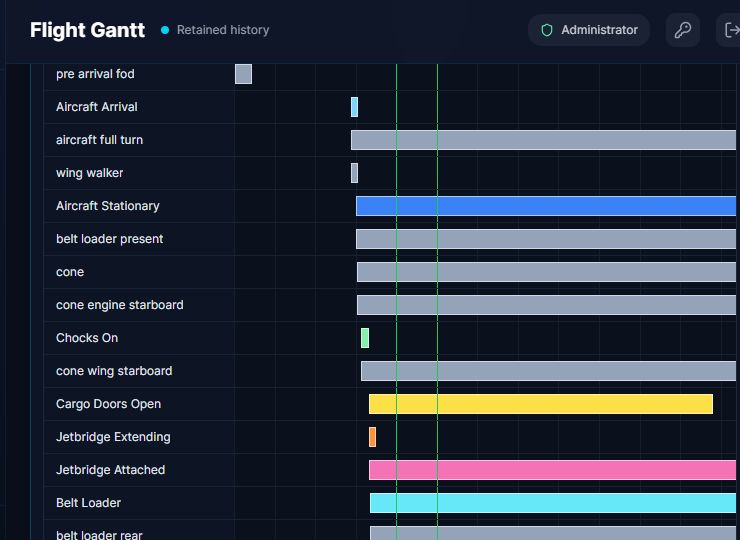The height and width of the screenshot is (540, 740).
Task: Select the cyan Belt Loader bar
Action: [x=553, y=503]
